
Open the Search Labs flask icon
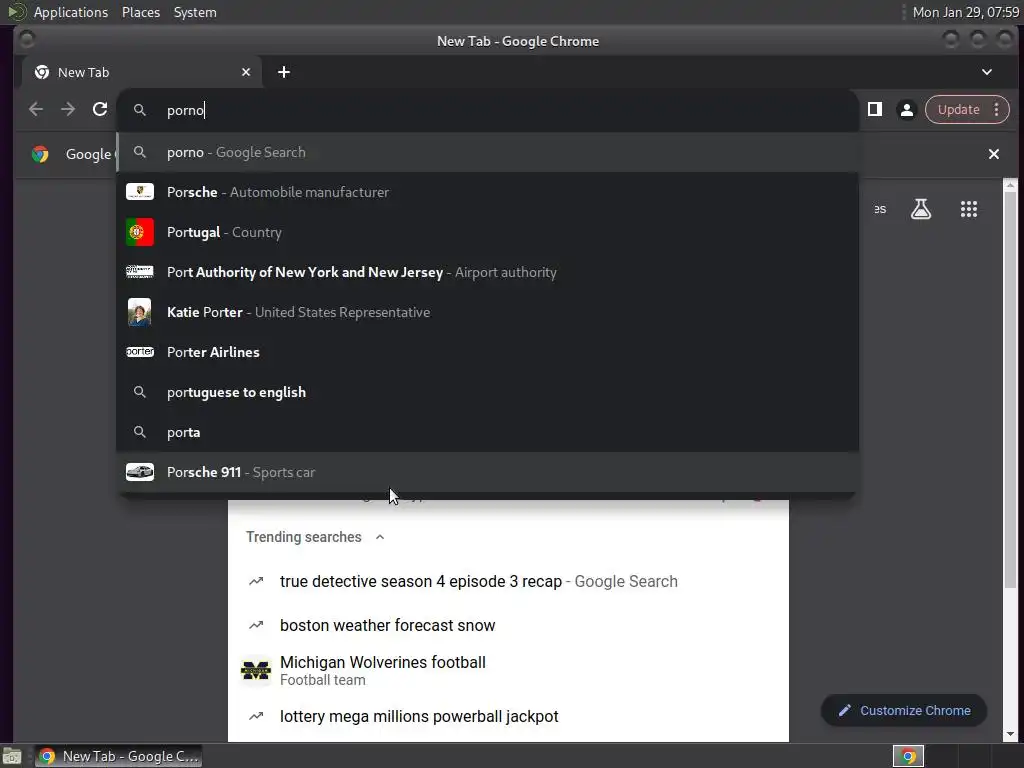[921, 209]
